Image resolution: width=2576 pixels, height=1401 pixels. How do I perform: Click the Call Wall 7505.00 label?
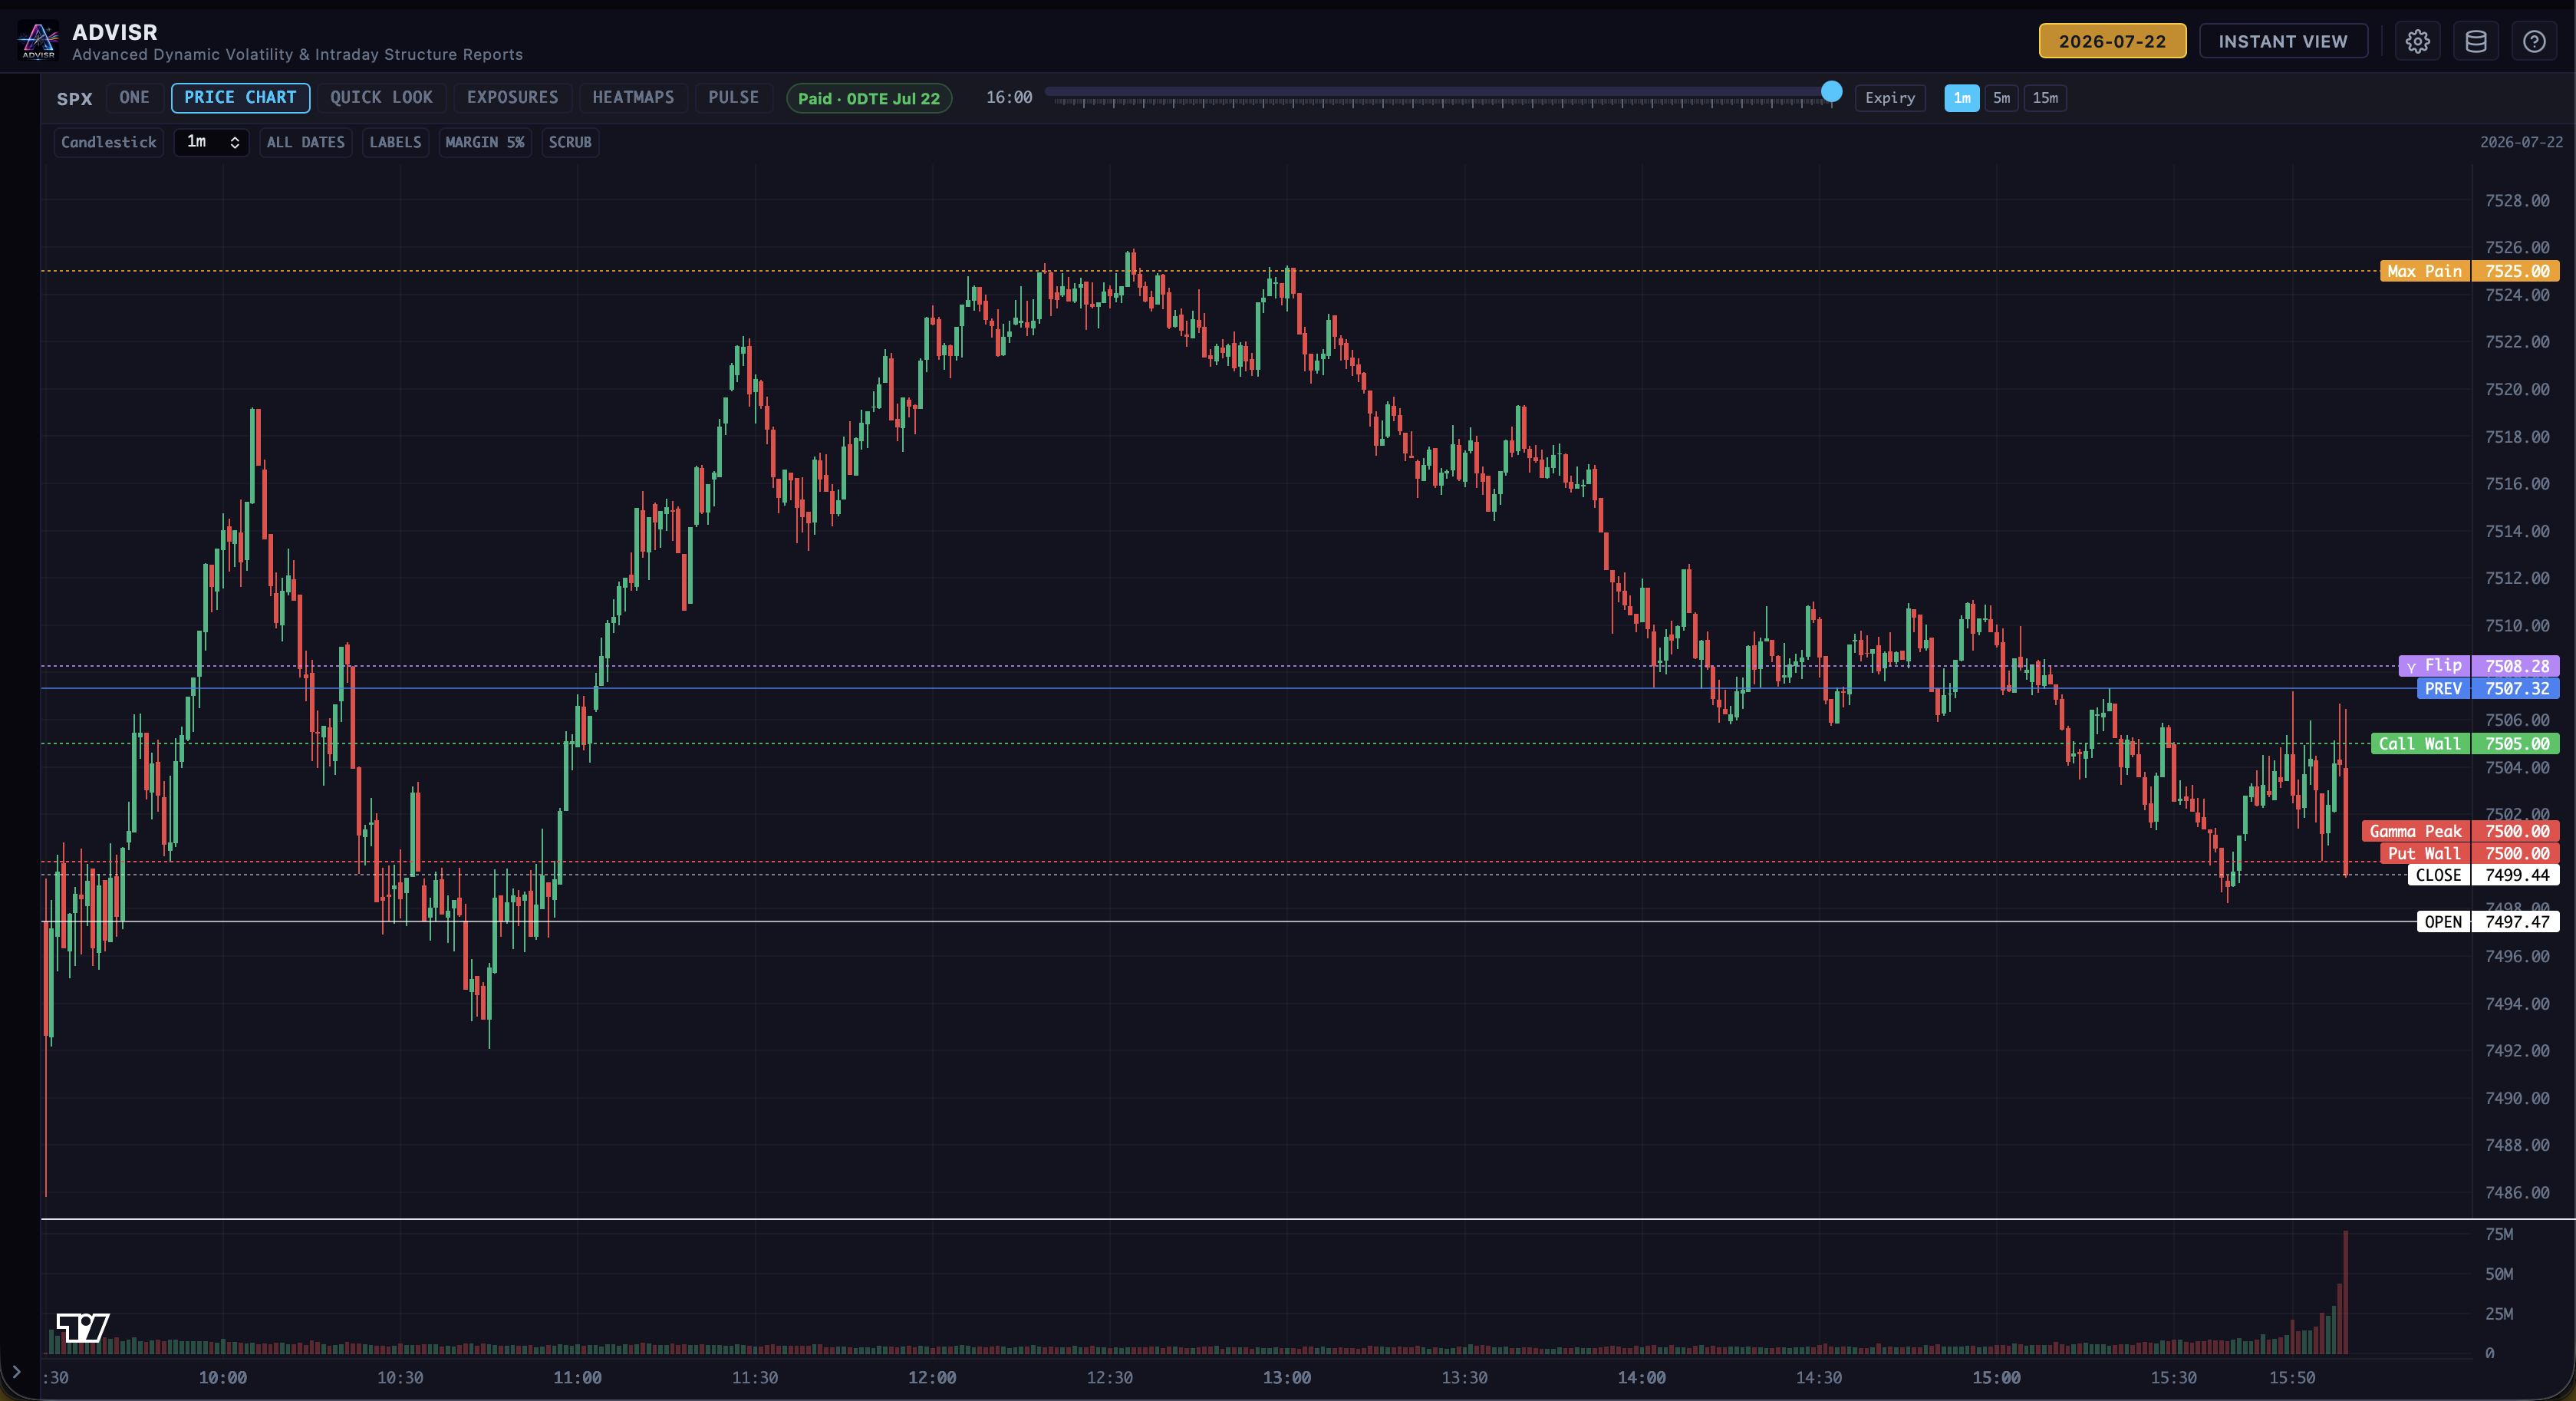[x=2464, y=743]
